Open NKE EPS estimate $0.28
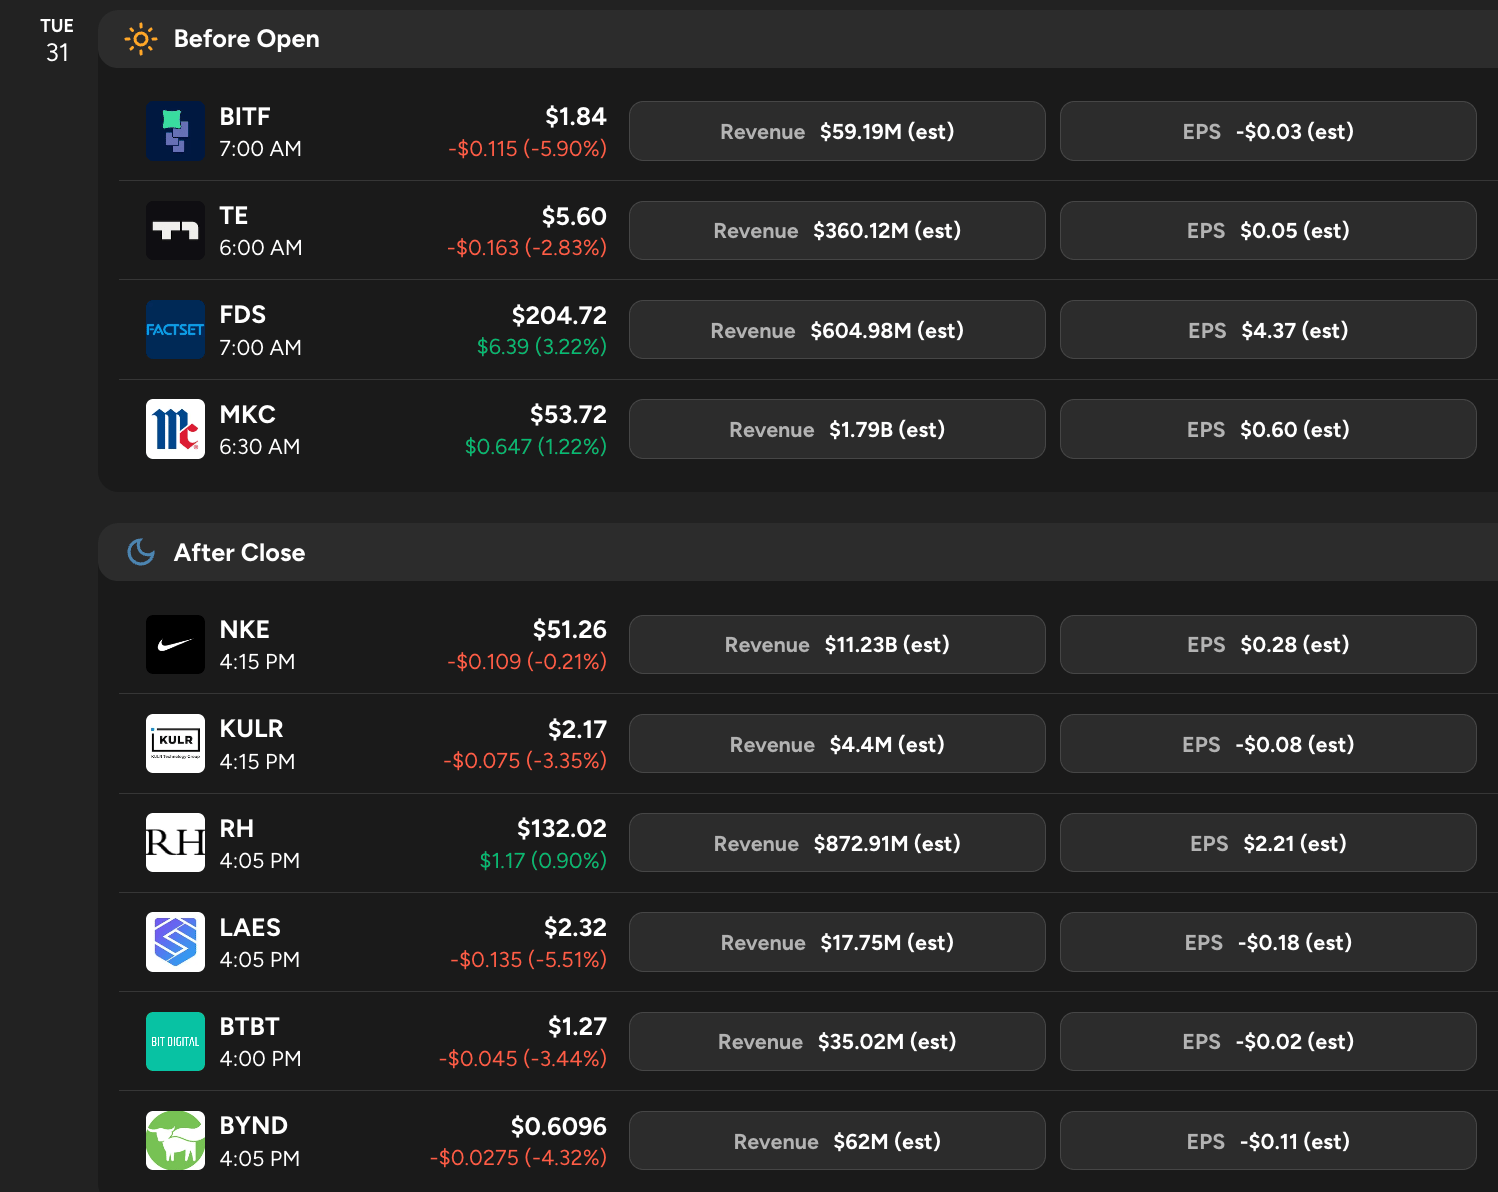 (x=1268, y=644)
